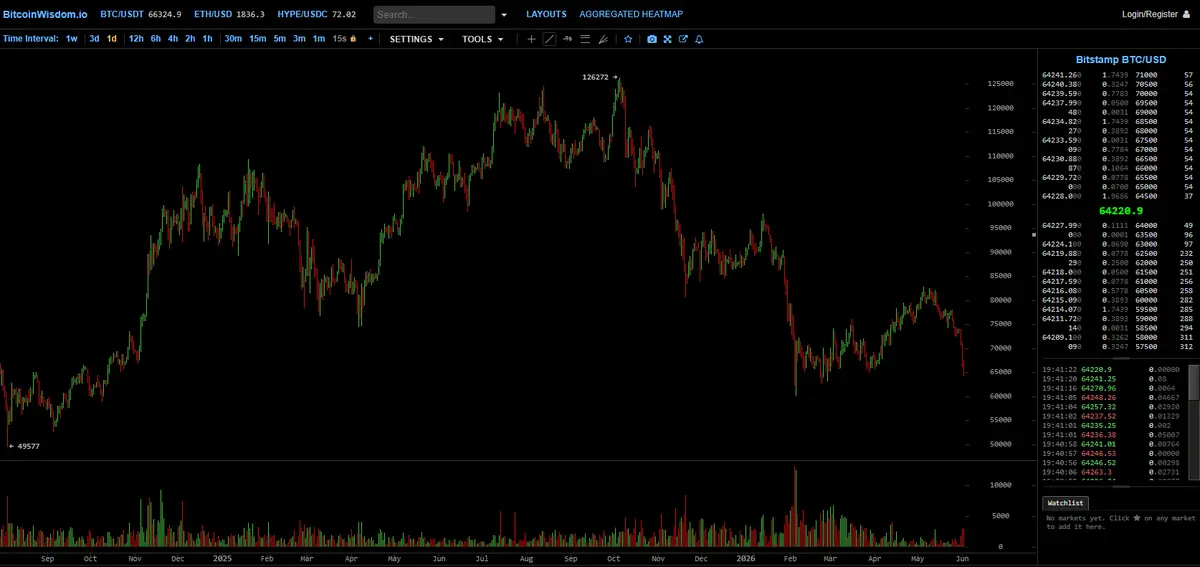
Task: Click the Time Interval label
Action: [31, 39]
